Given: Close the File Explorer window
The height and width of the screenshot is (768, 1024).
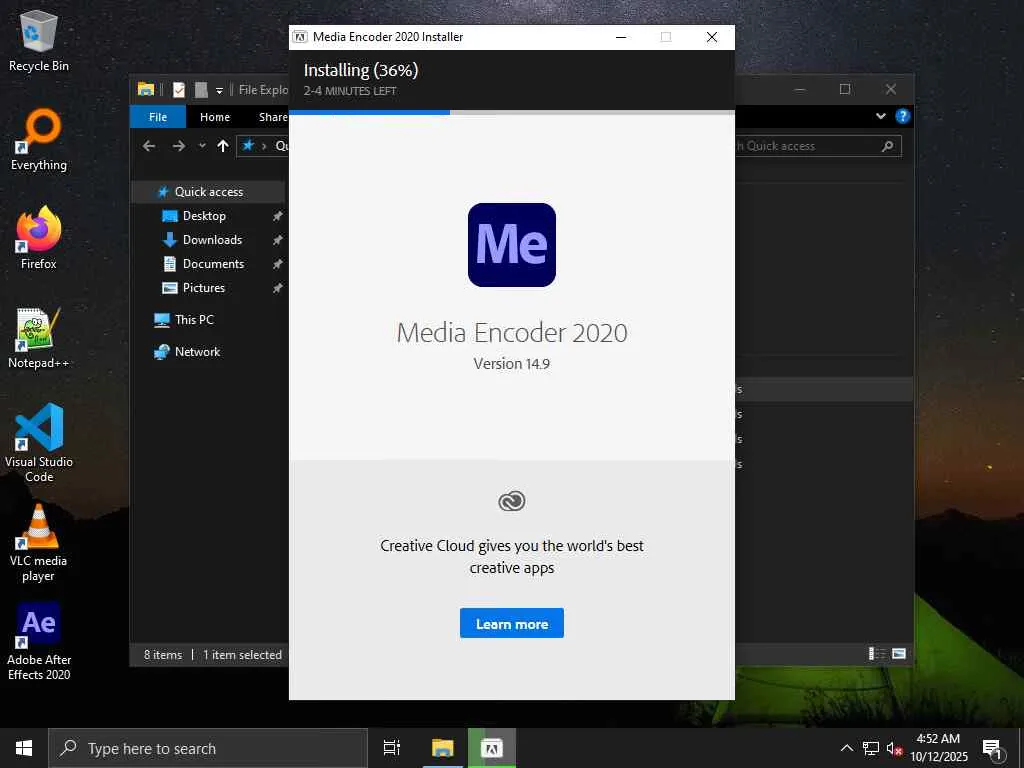Looking at the screenshot, I should (891, 89).
